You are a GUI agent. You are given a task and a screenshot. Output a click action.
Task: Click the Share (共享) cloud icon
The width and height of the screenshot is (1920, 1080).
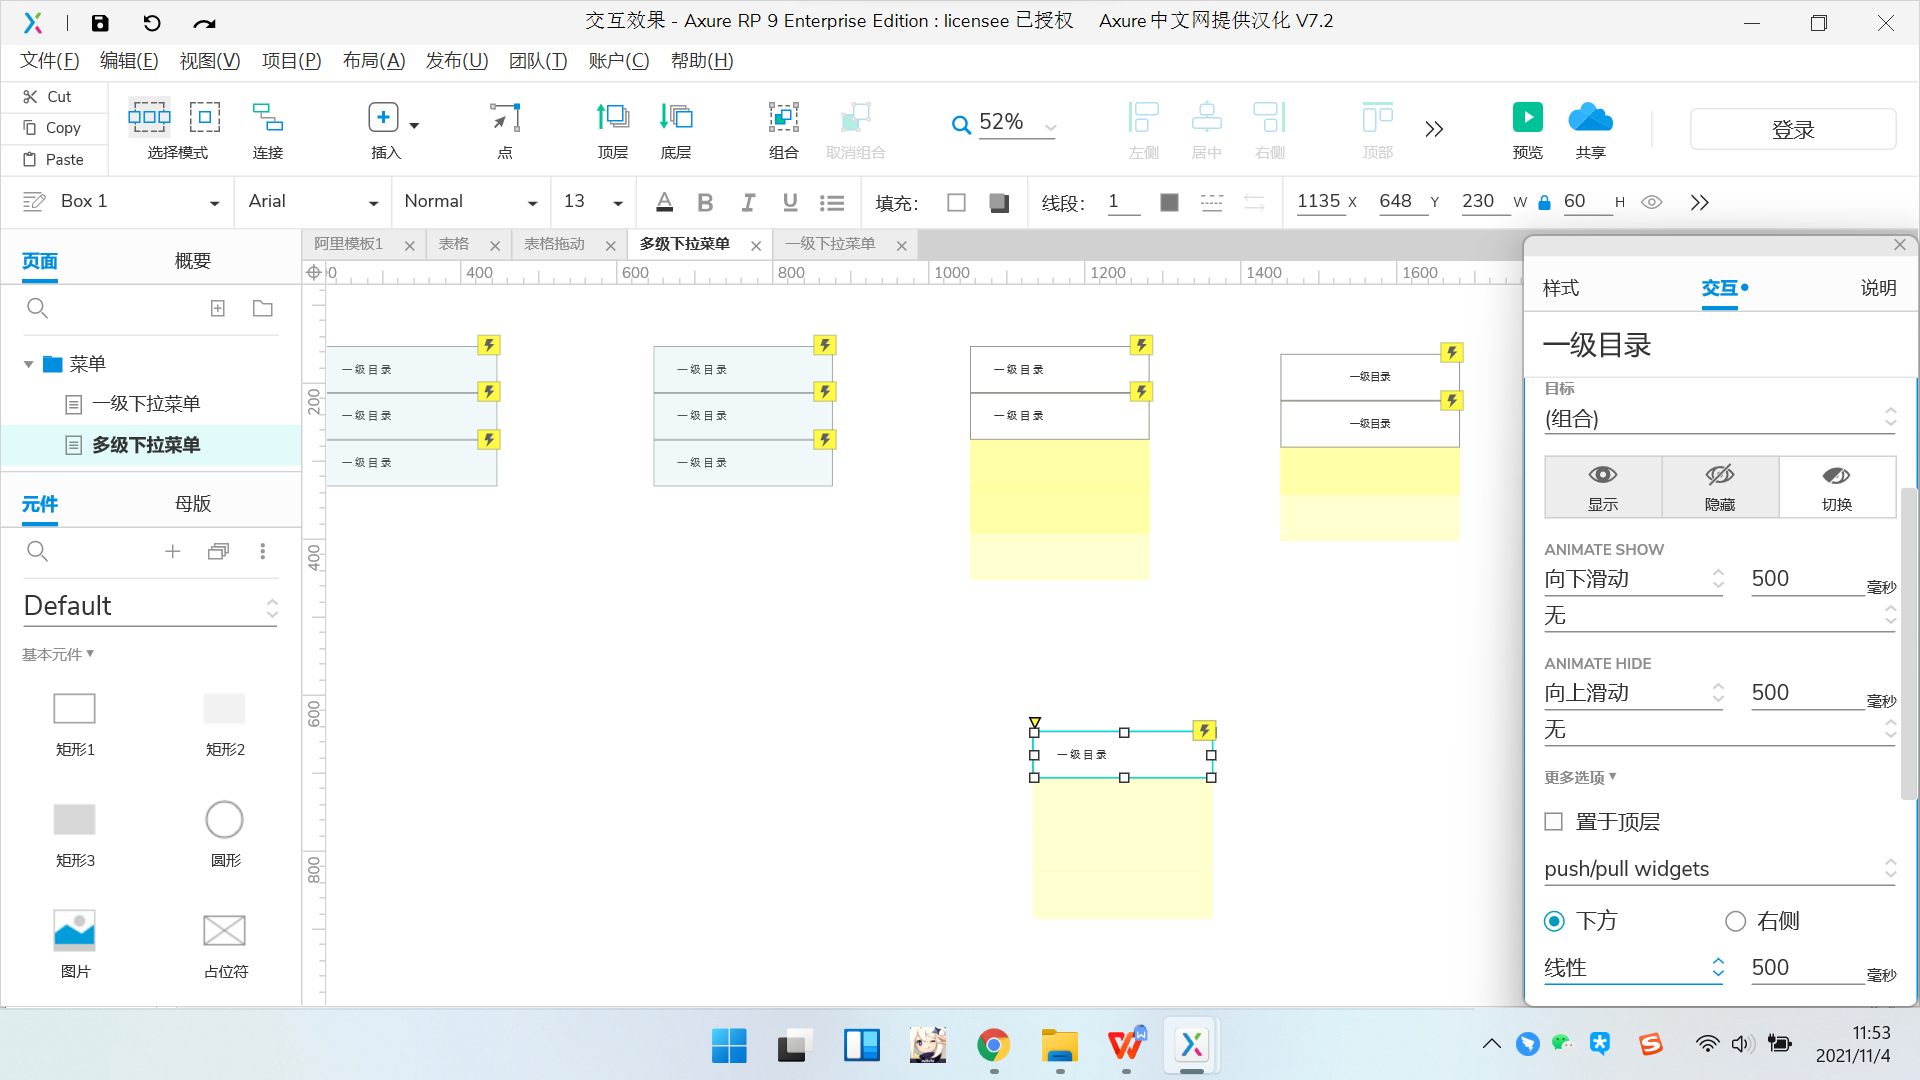click(1590, 118)
